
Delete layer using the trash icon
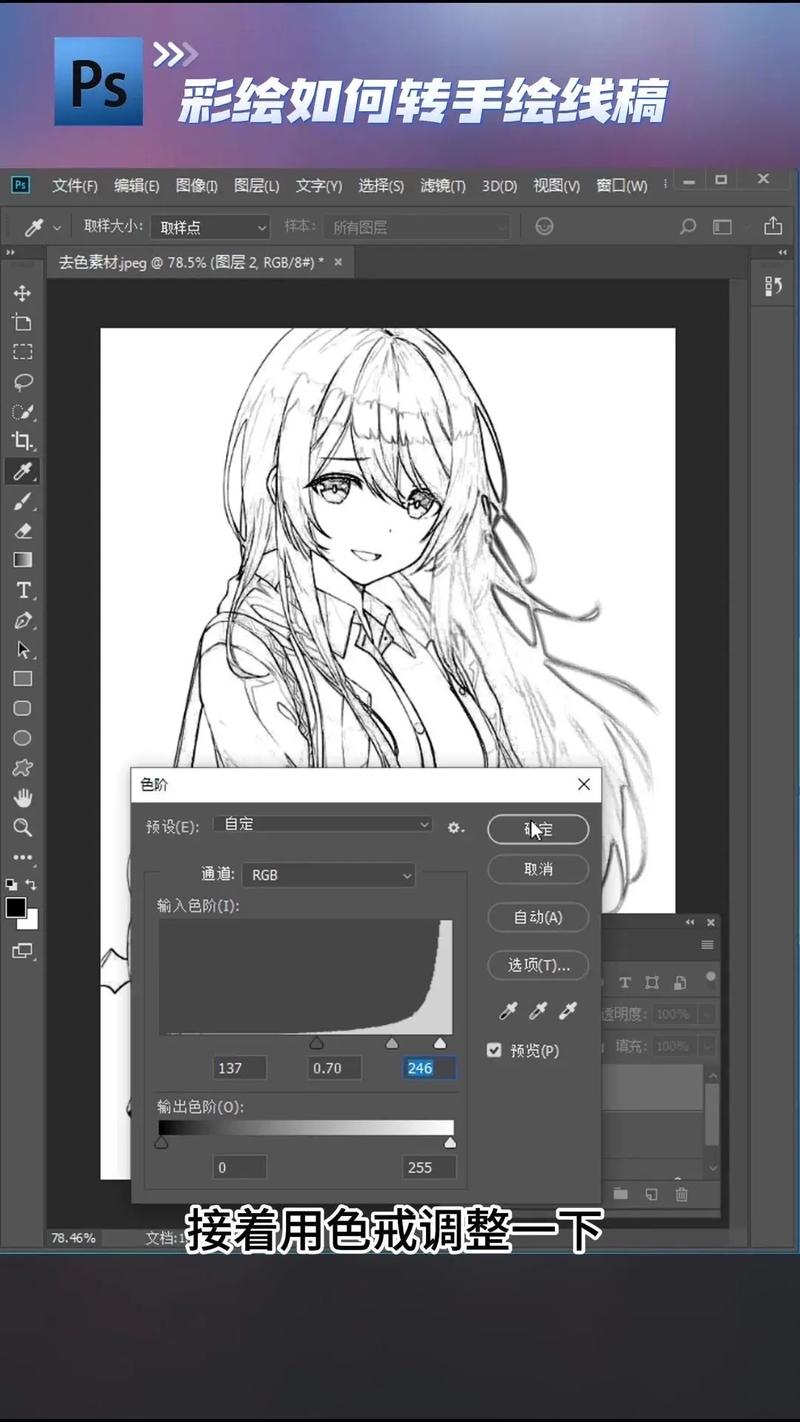(682, 1194)
